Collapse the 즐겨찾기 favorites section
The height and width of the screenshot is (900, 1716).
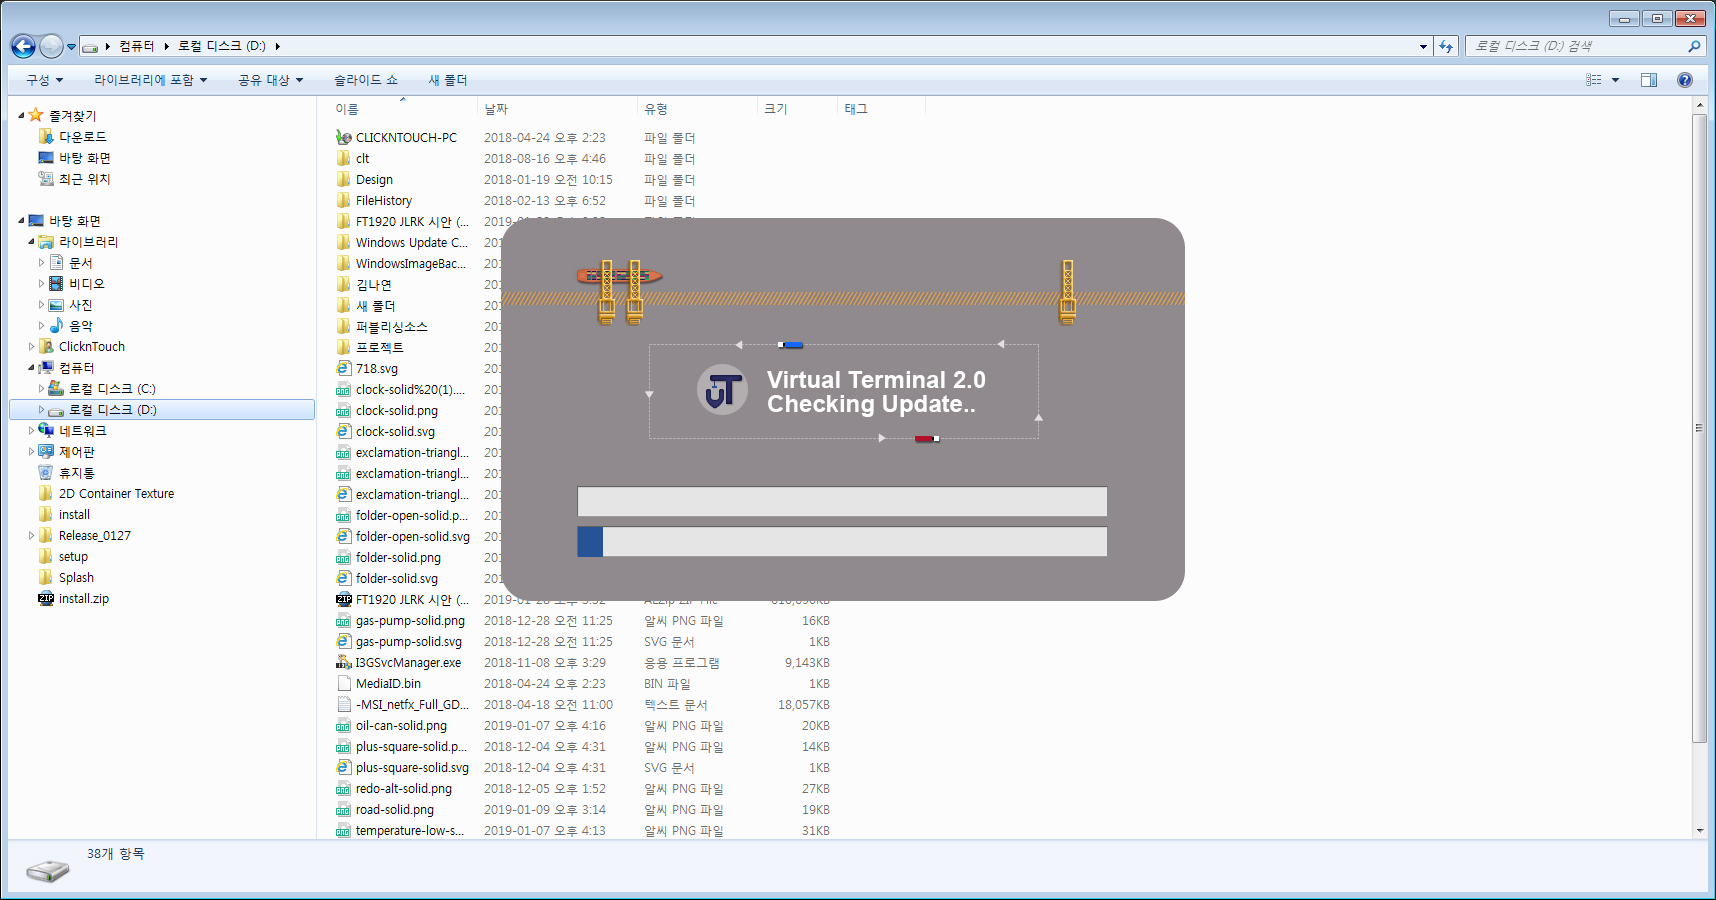click(x=21, y=116)
